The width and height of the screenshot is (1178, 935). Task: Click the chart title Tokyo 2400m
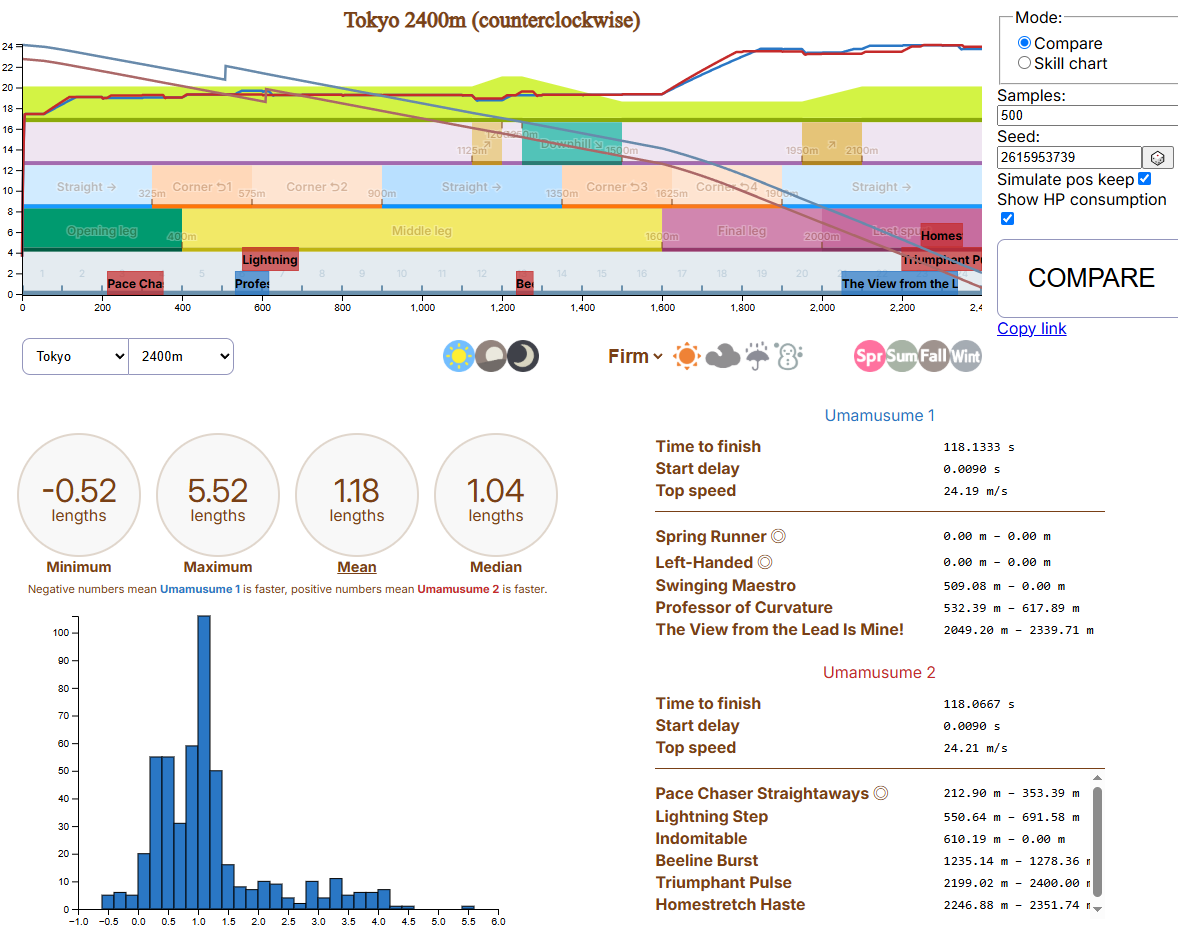[492, 20]
